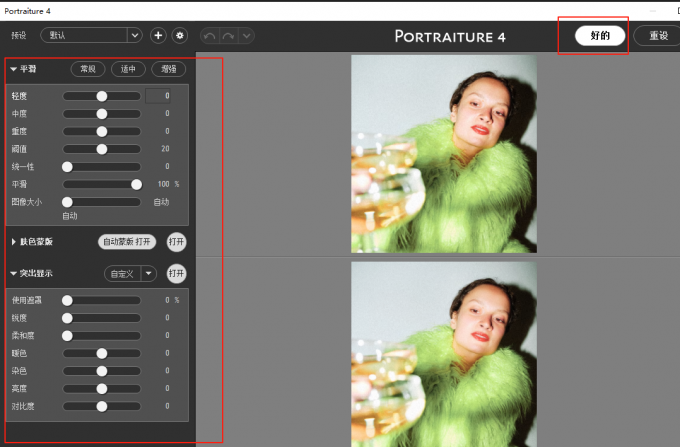Image resolution: width=680 pixels, height=447 pixels.
Task: Click the add preset plus icon
Action: pyautogui.click(x=158, y=35)
